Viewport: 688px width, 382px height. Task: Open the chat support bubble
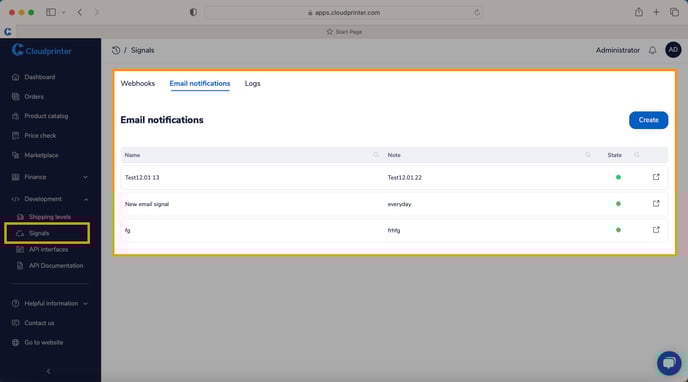click(669, 363)
